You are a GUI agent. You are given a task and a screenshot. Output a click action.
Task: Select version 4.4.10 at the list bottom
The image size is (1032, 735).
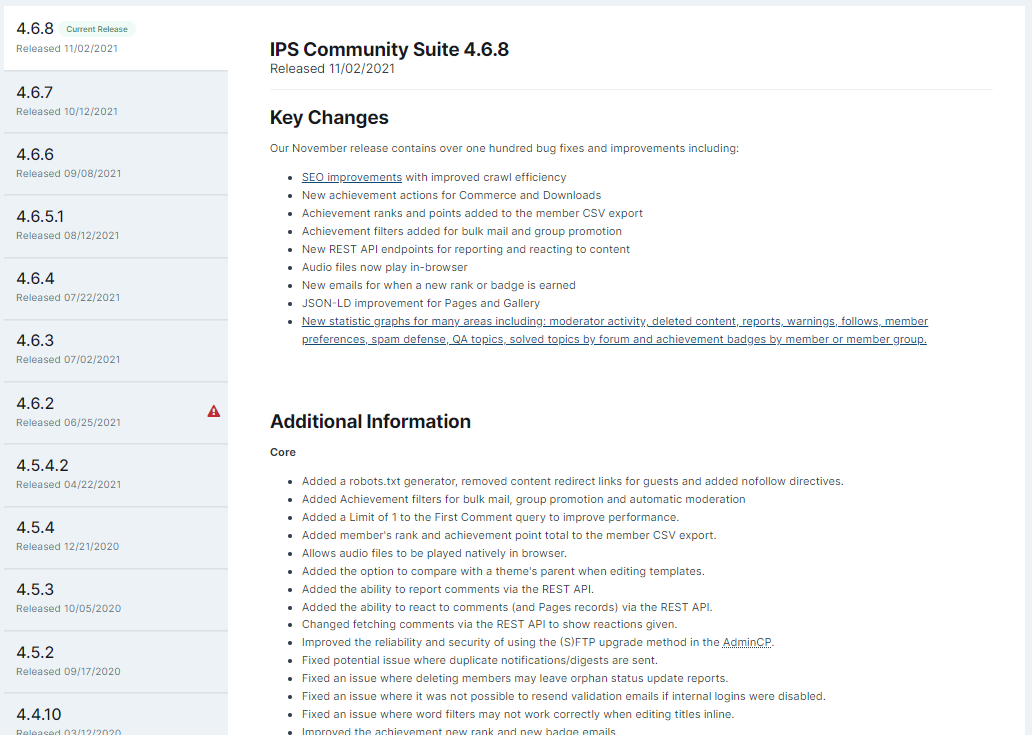coord(116,715)
